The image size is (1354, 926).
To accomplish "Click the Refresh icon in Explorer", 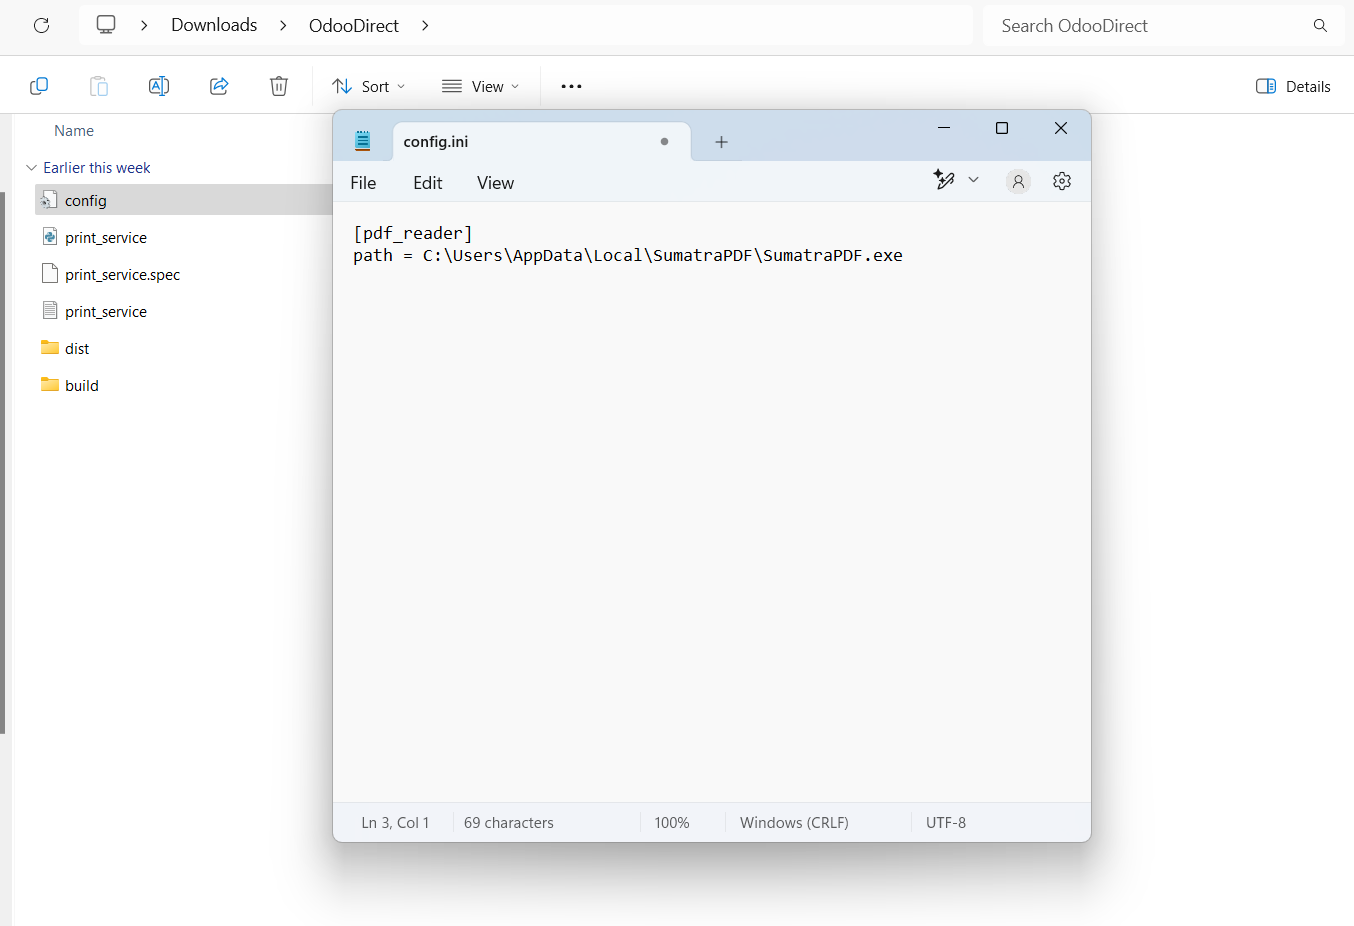I will (41, 26).
